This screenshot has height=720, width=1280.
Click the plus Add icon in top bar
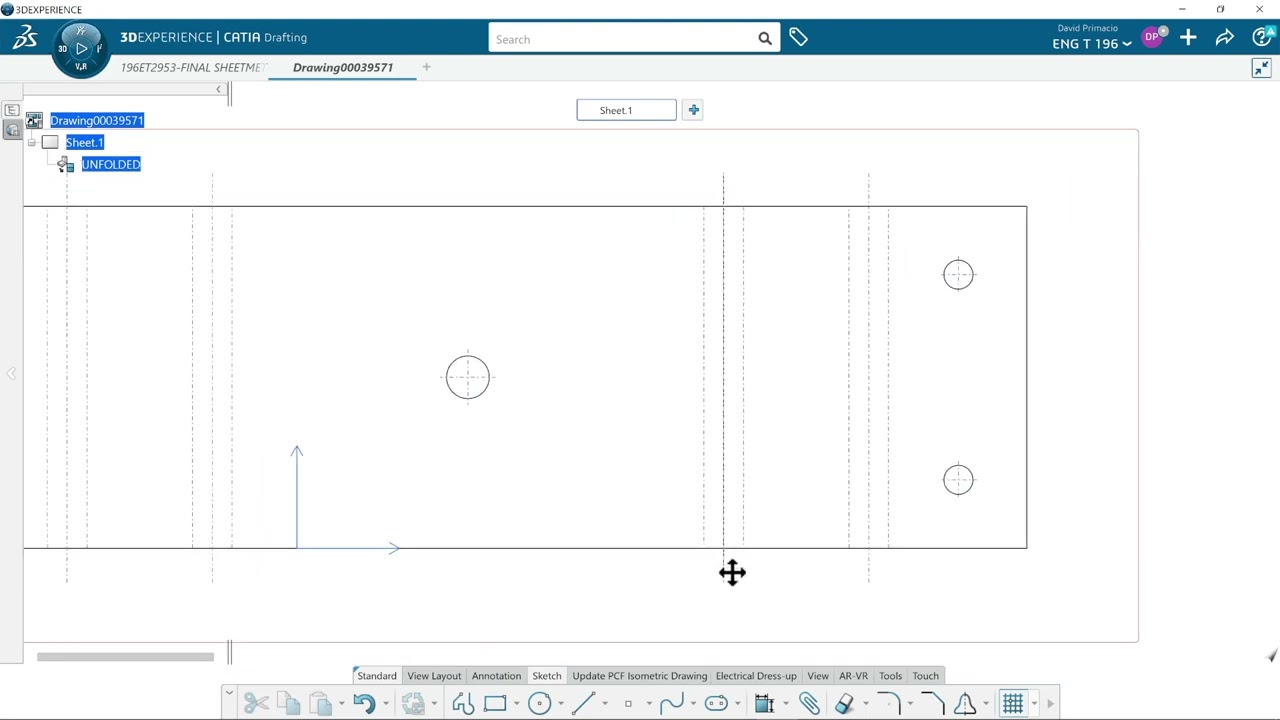point(1188,38)
